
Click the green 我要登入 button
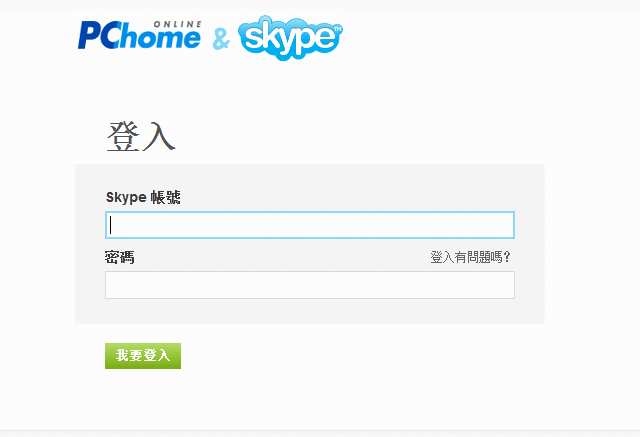pos(143,356)
